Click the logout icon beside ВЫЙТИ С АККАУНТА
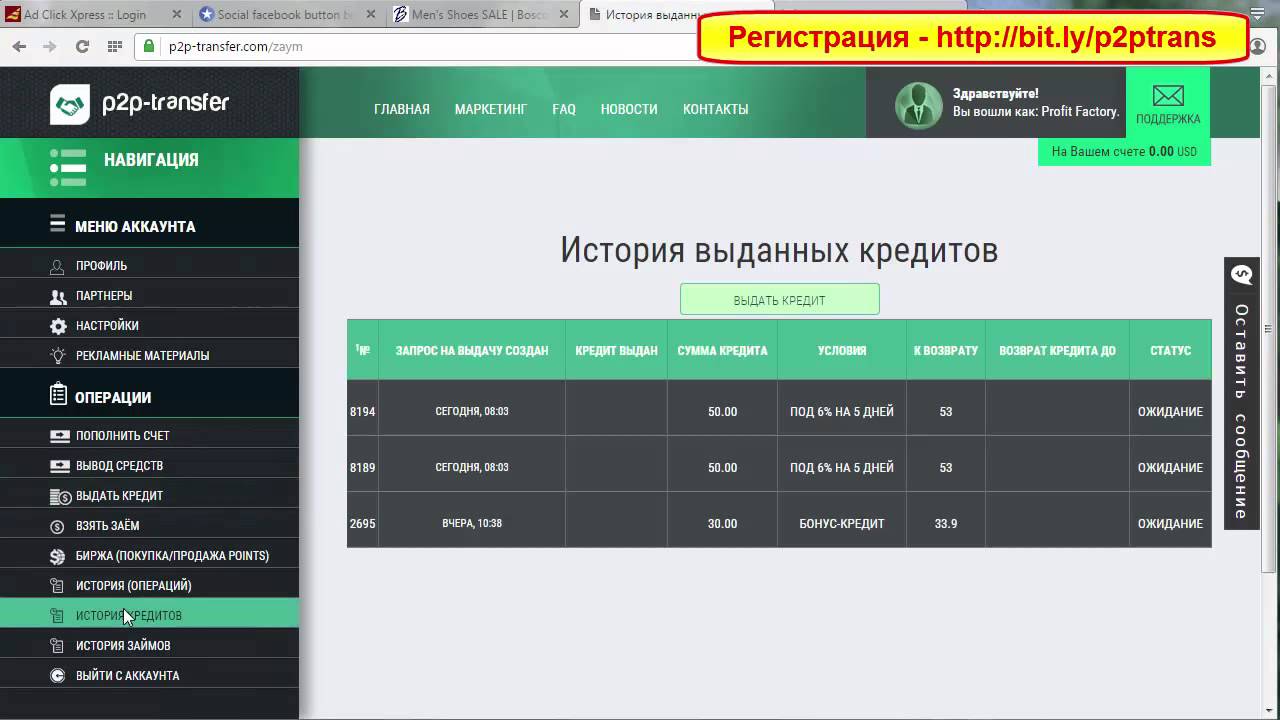Image resolution: width=1280 pixels, height=720 pixels. point(57,676)
